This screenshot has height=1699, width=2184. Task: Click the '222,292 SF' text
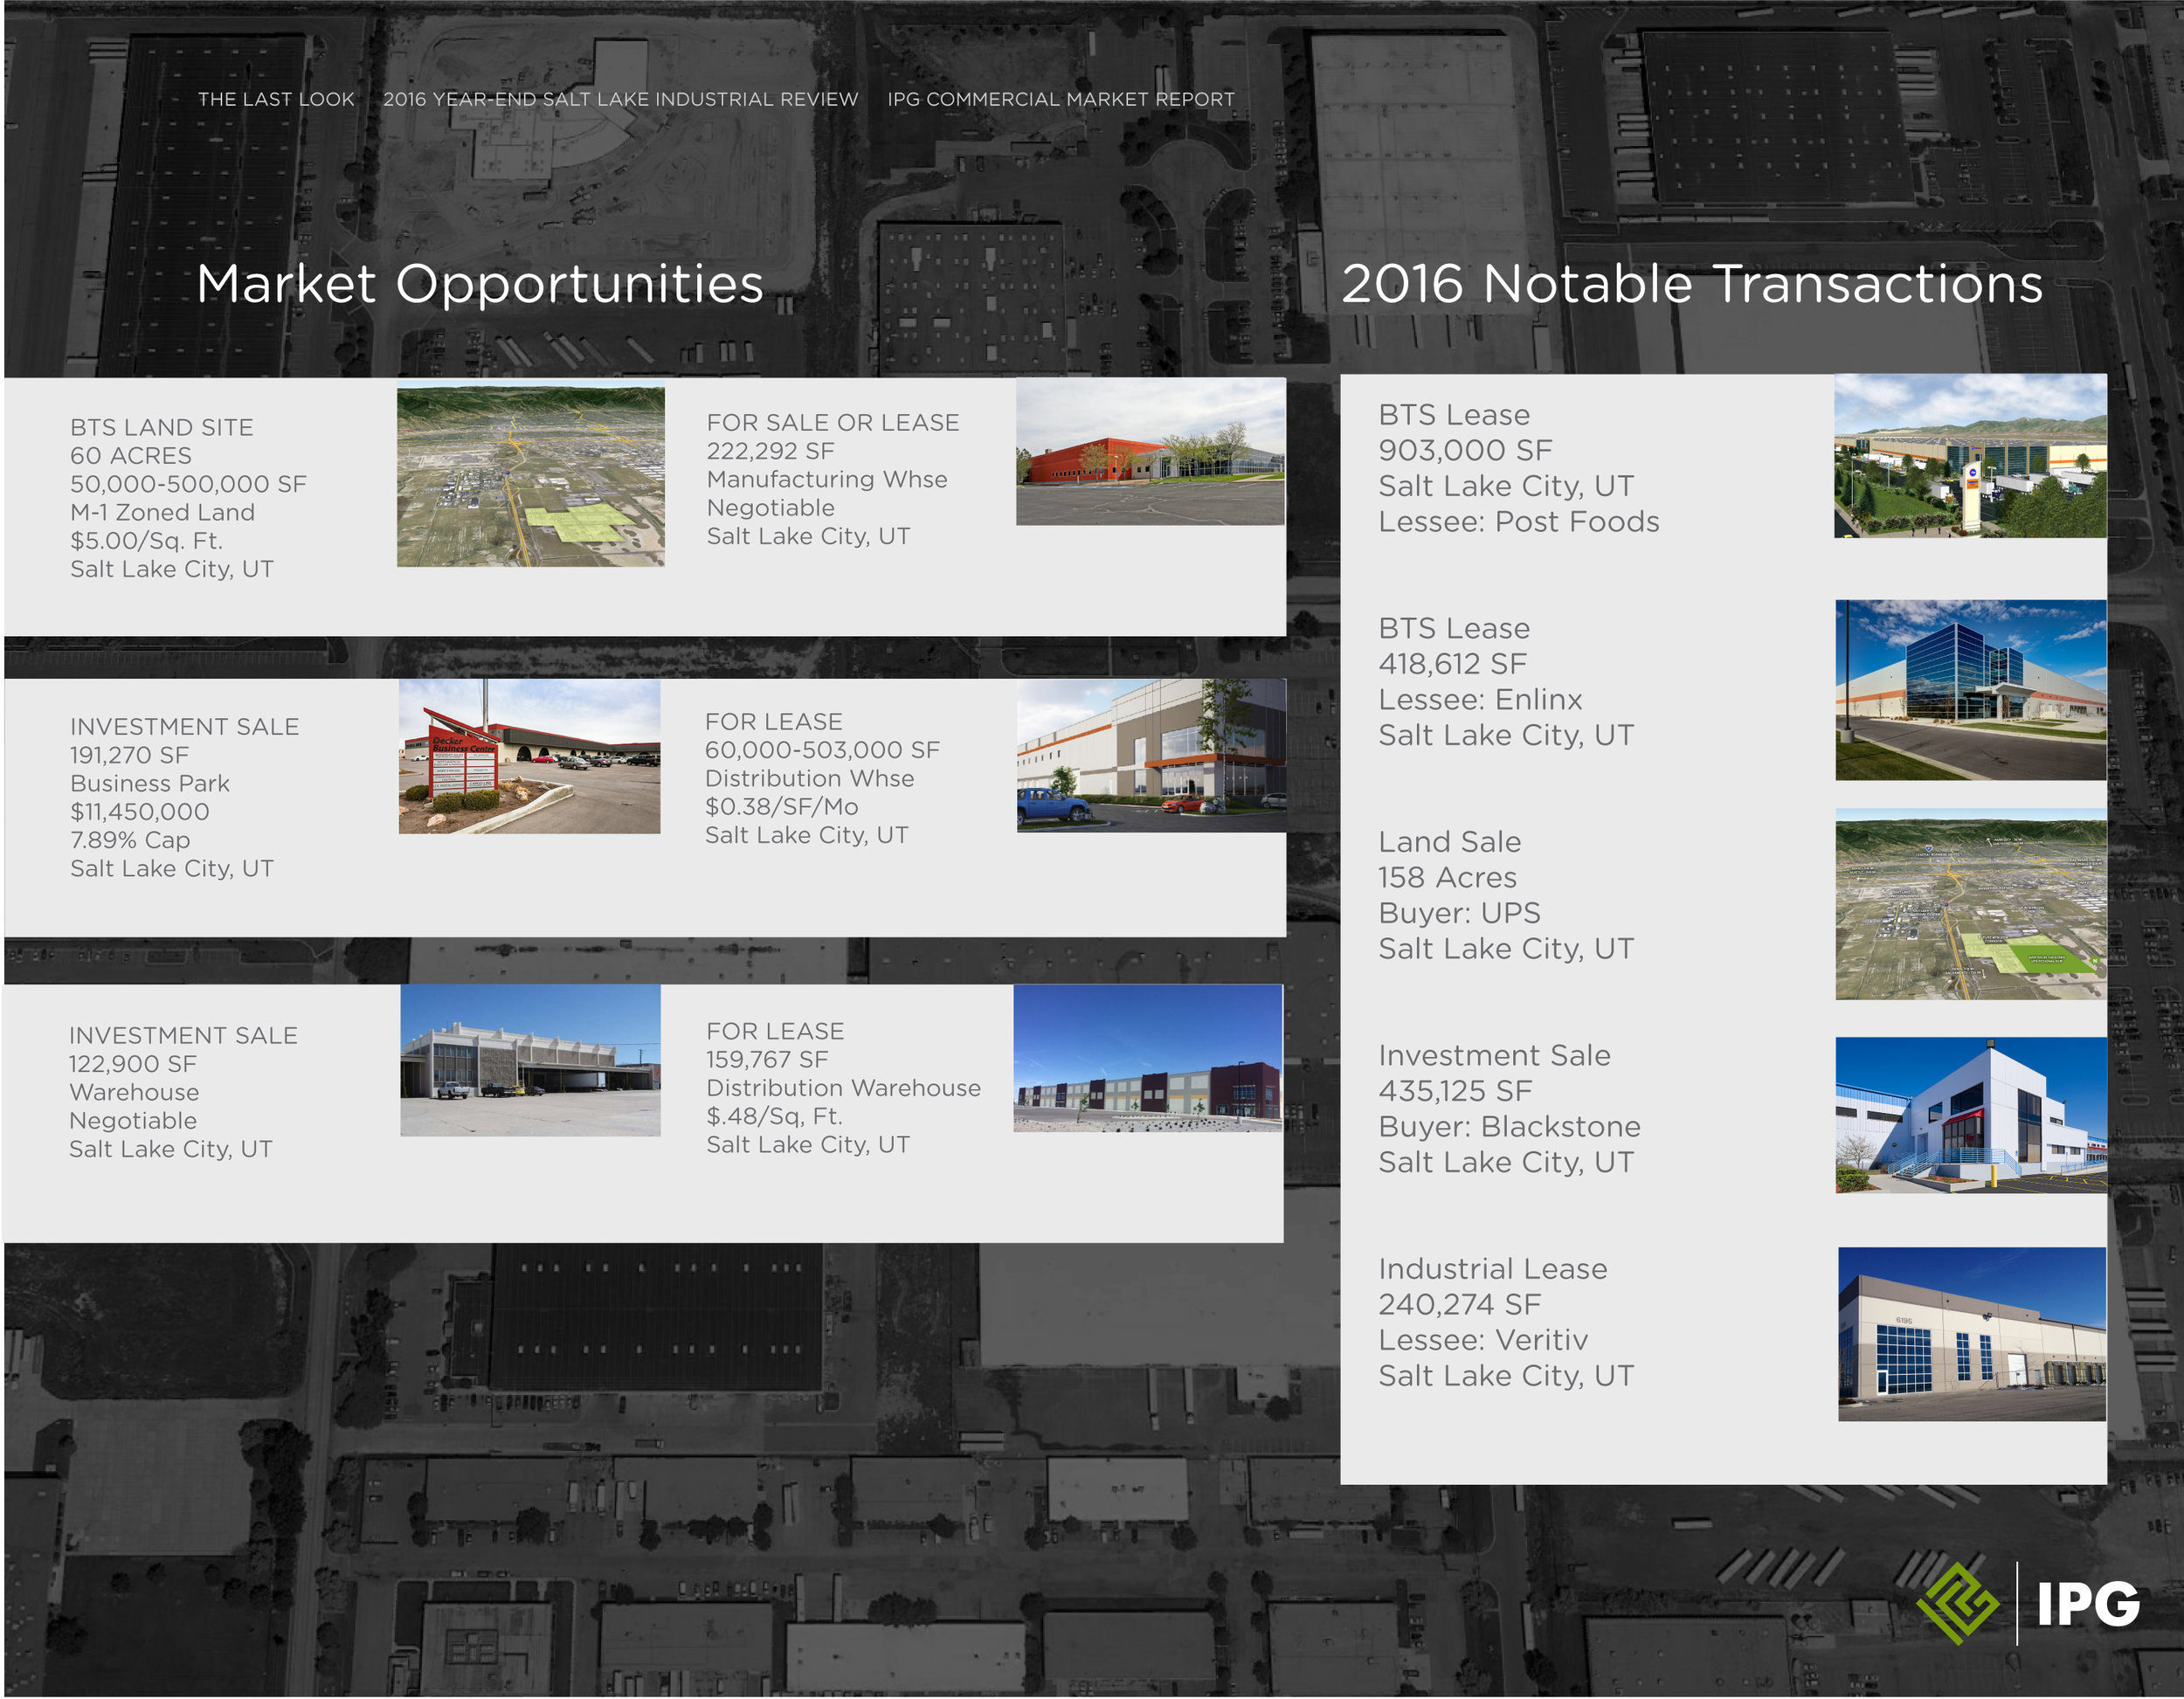point(770,451)
